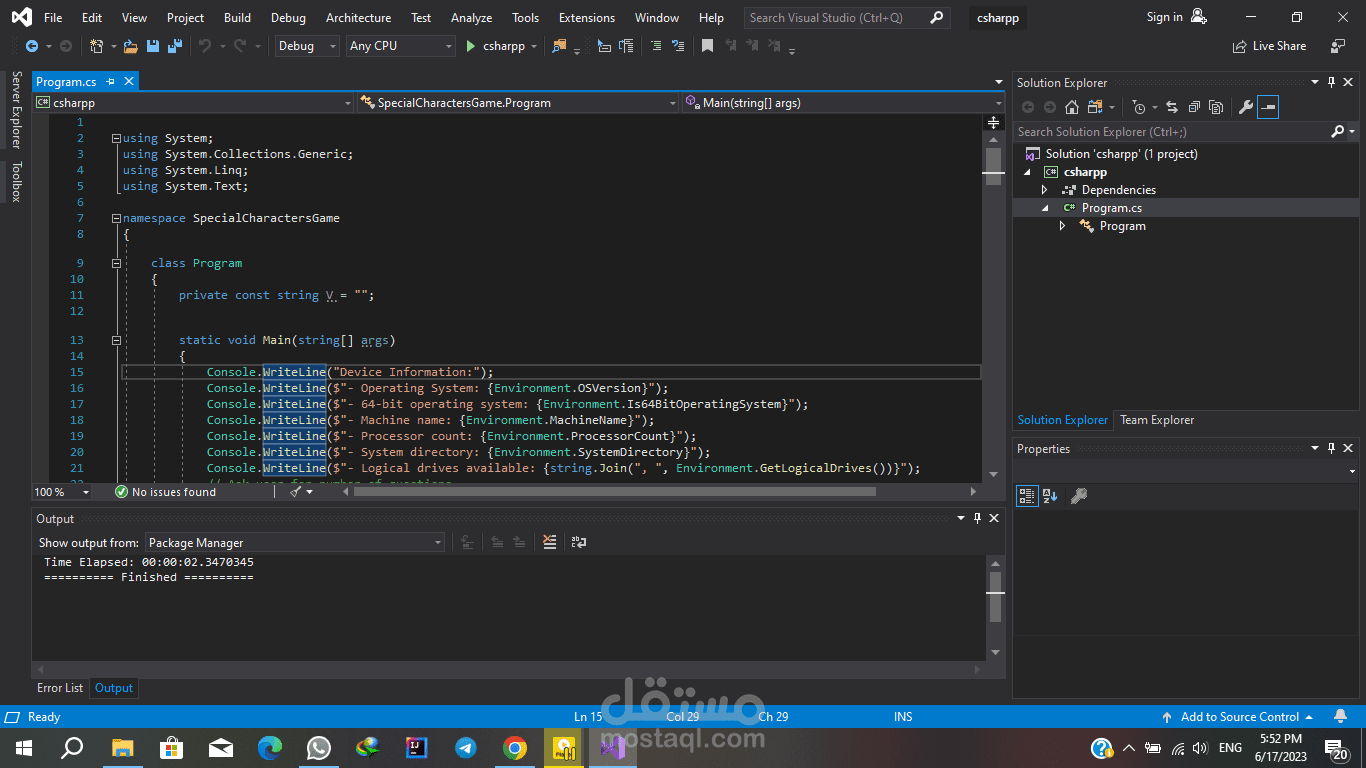
Task: Start debugging with the green csharpp run button
Action: pos(495,46)
